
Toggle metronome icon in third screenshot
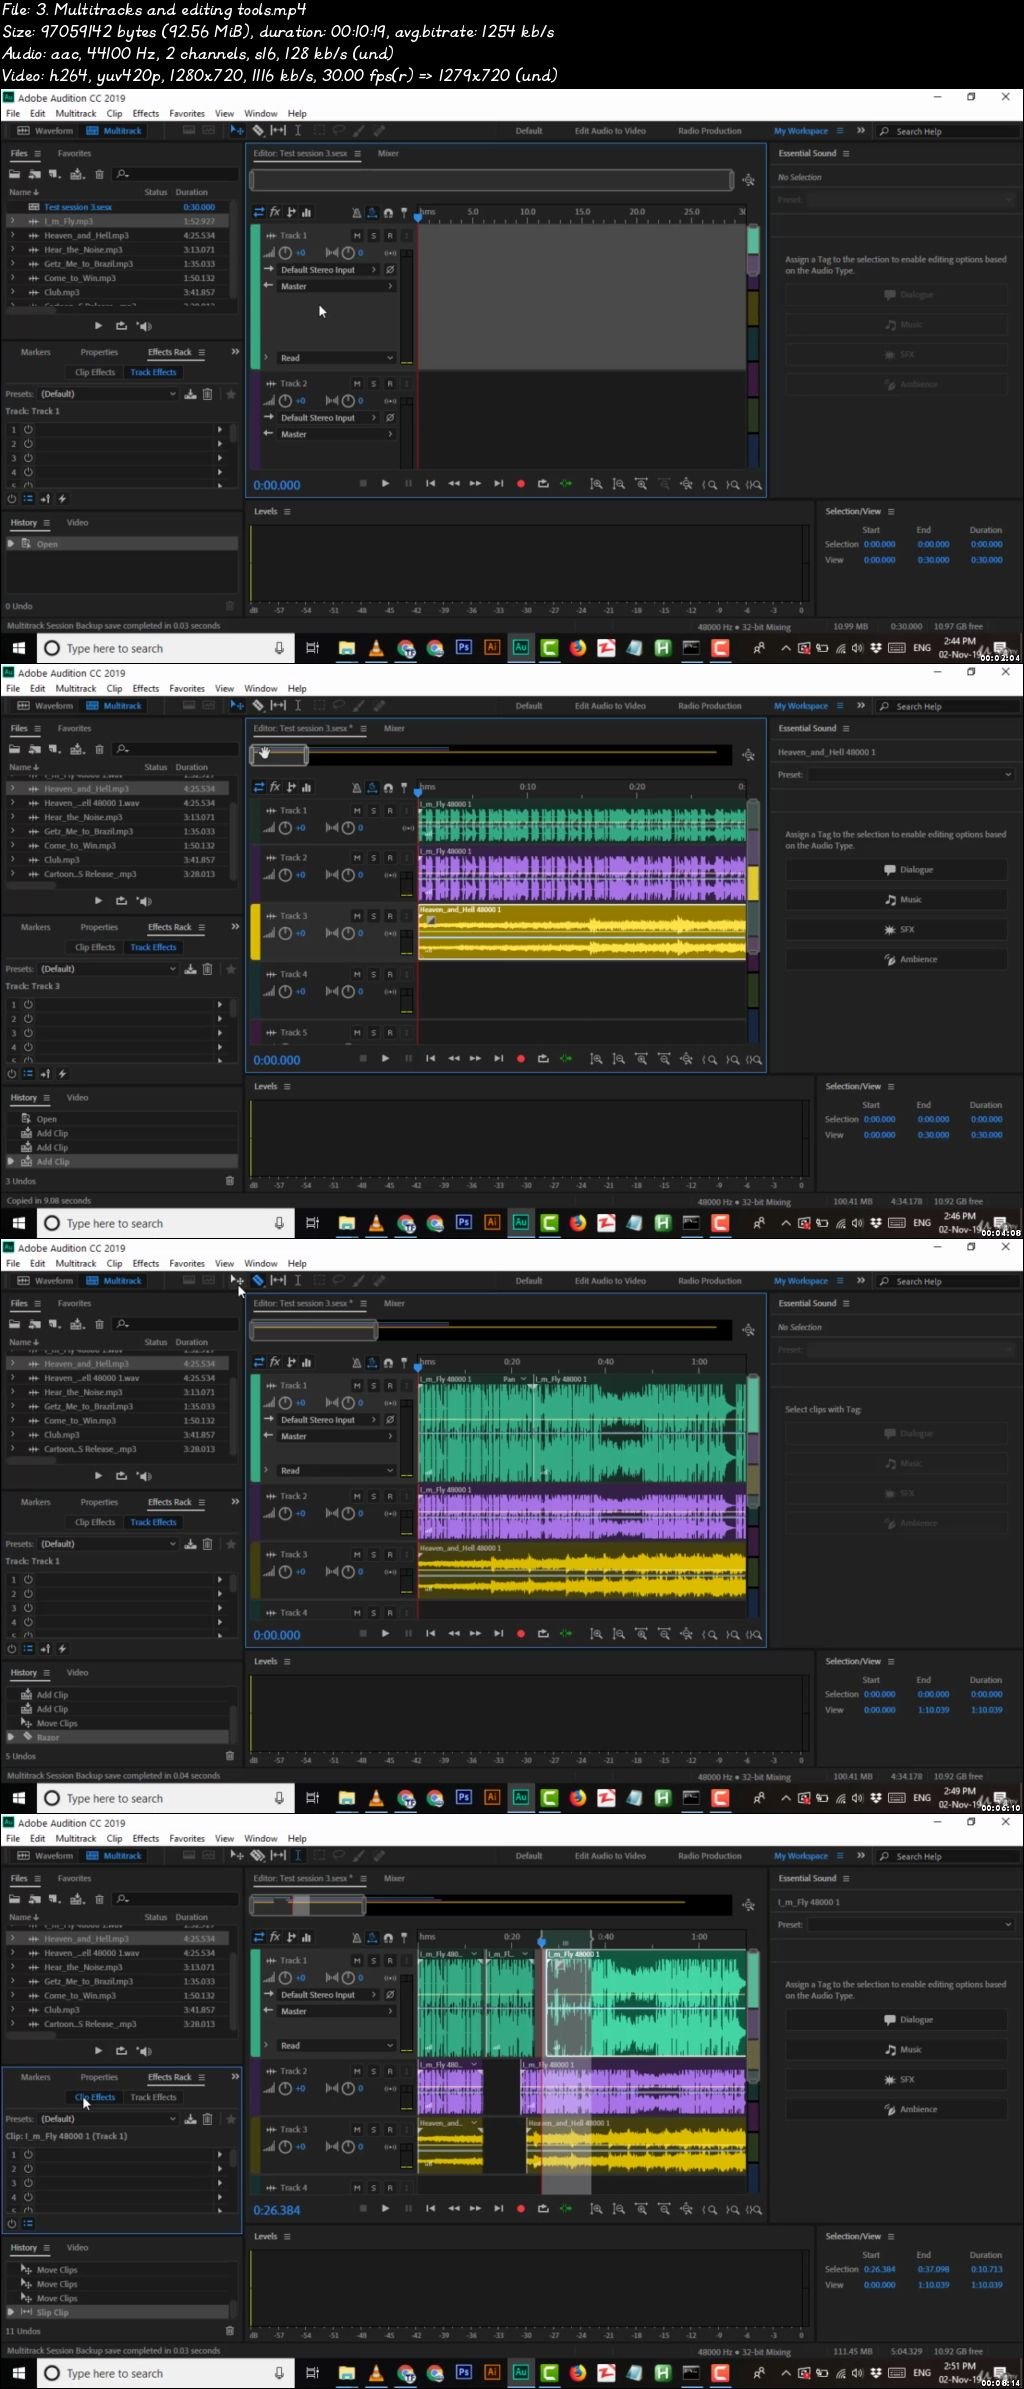pos(356,1362)
